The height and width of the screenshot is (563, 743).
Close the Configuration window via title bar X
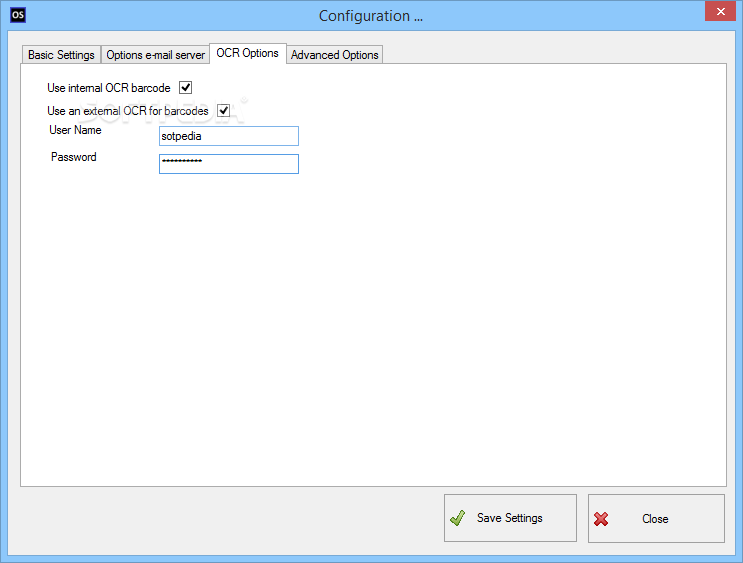click(720, 11)
